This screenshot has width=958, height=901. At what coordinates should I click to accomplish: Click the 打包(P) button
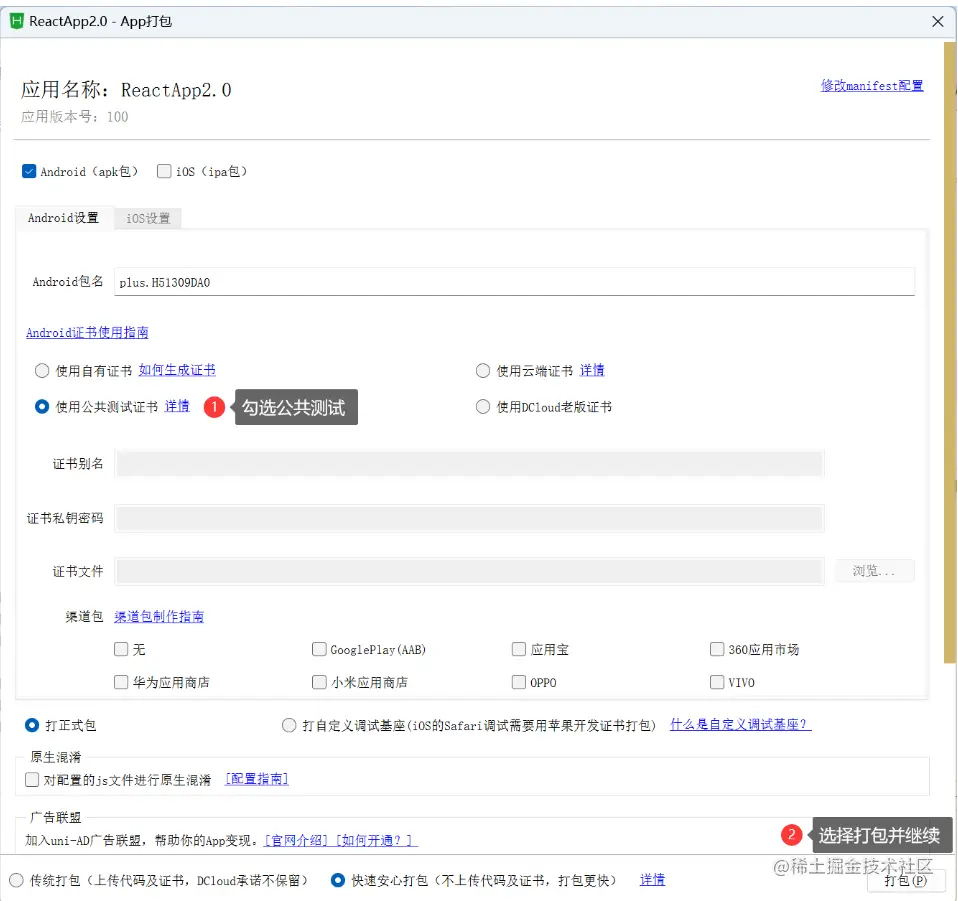(x=906, y=880)
